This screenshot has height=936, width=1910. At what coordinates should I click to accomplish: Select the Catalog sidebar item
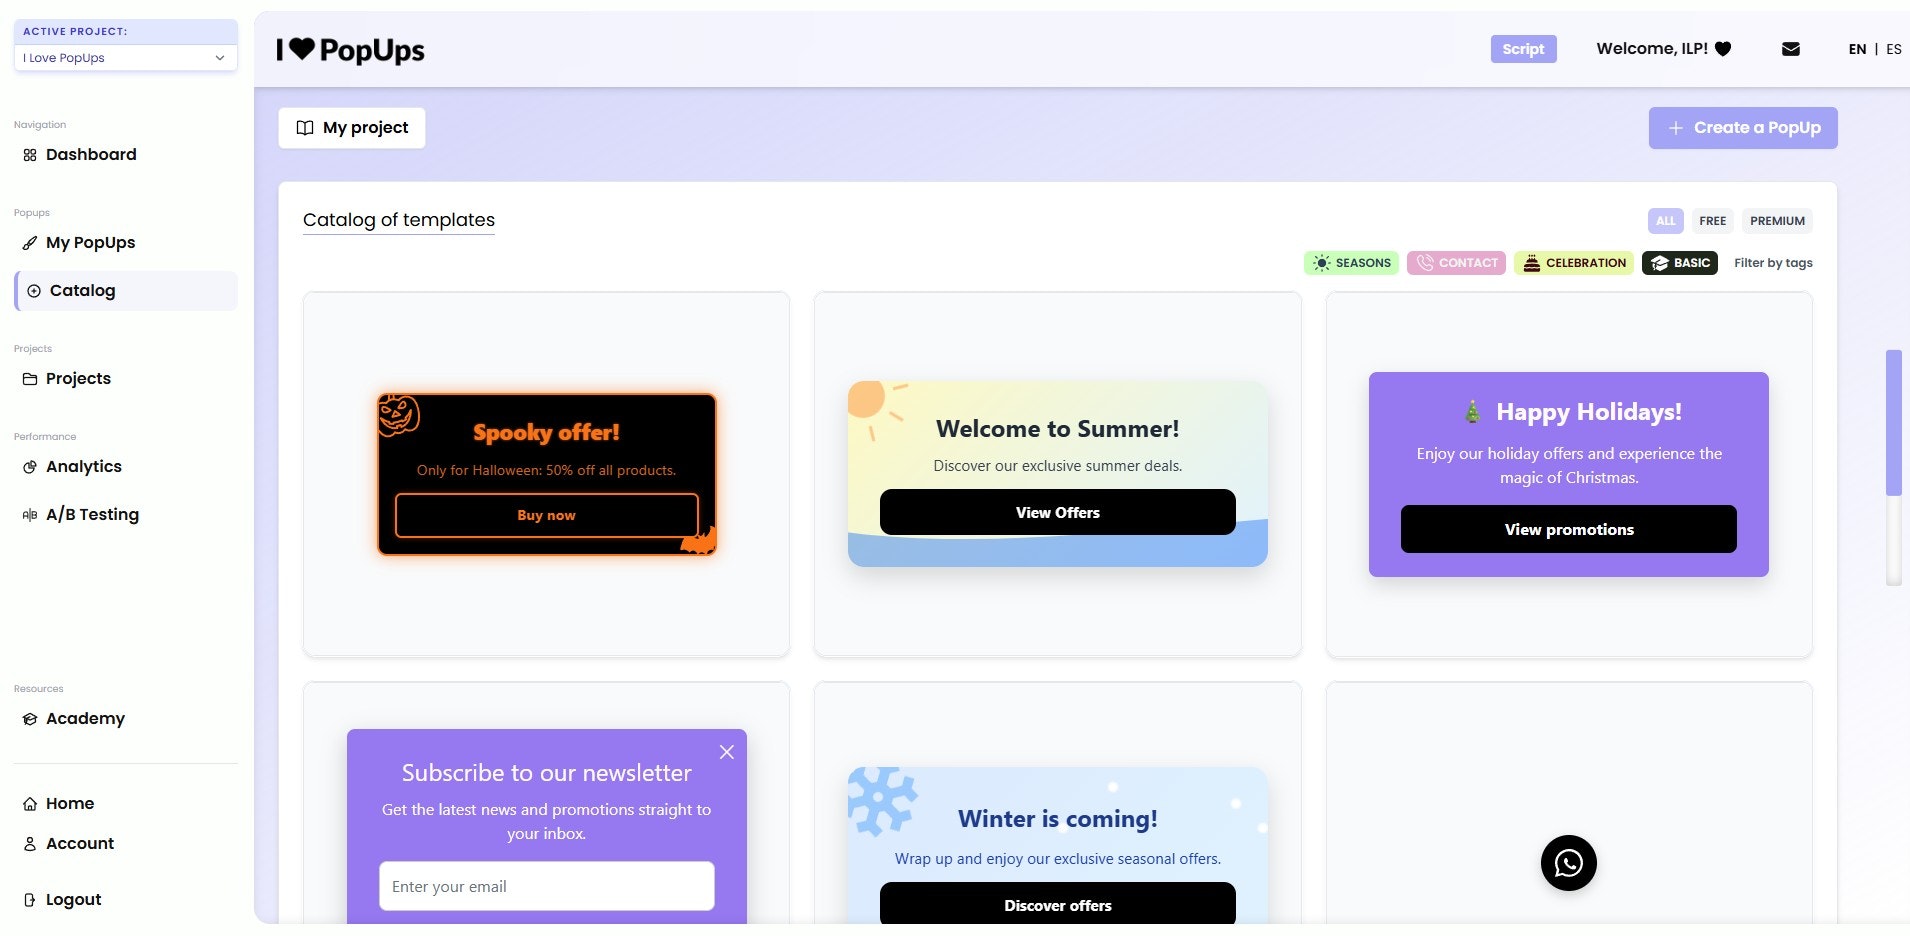(127, 291)
